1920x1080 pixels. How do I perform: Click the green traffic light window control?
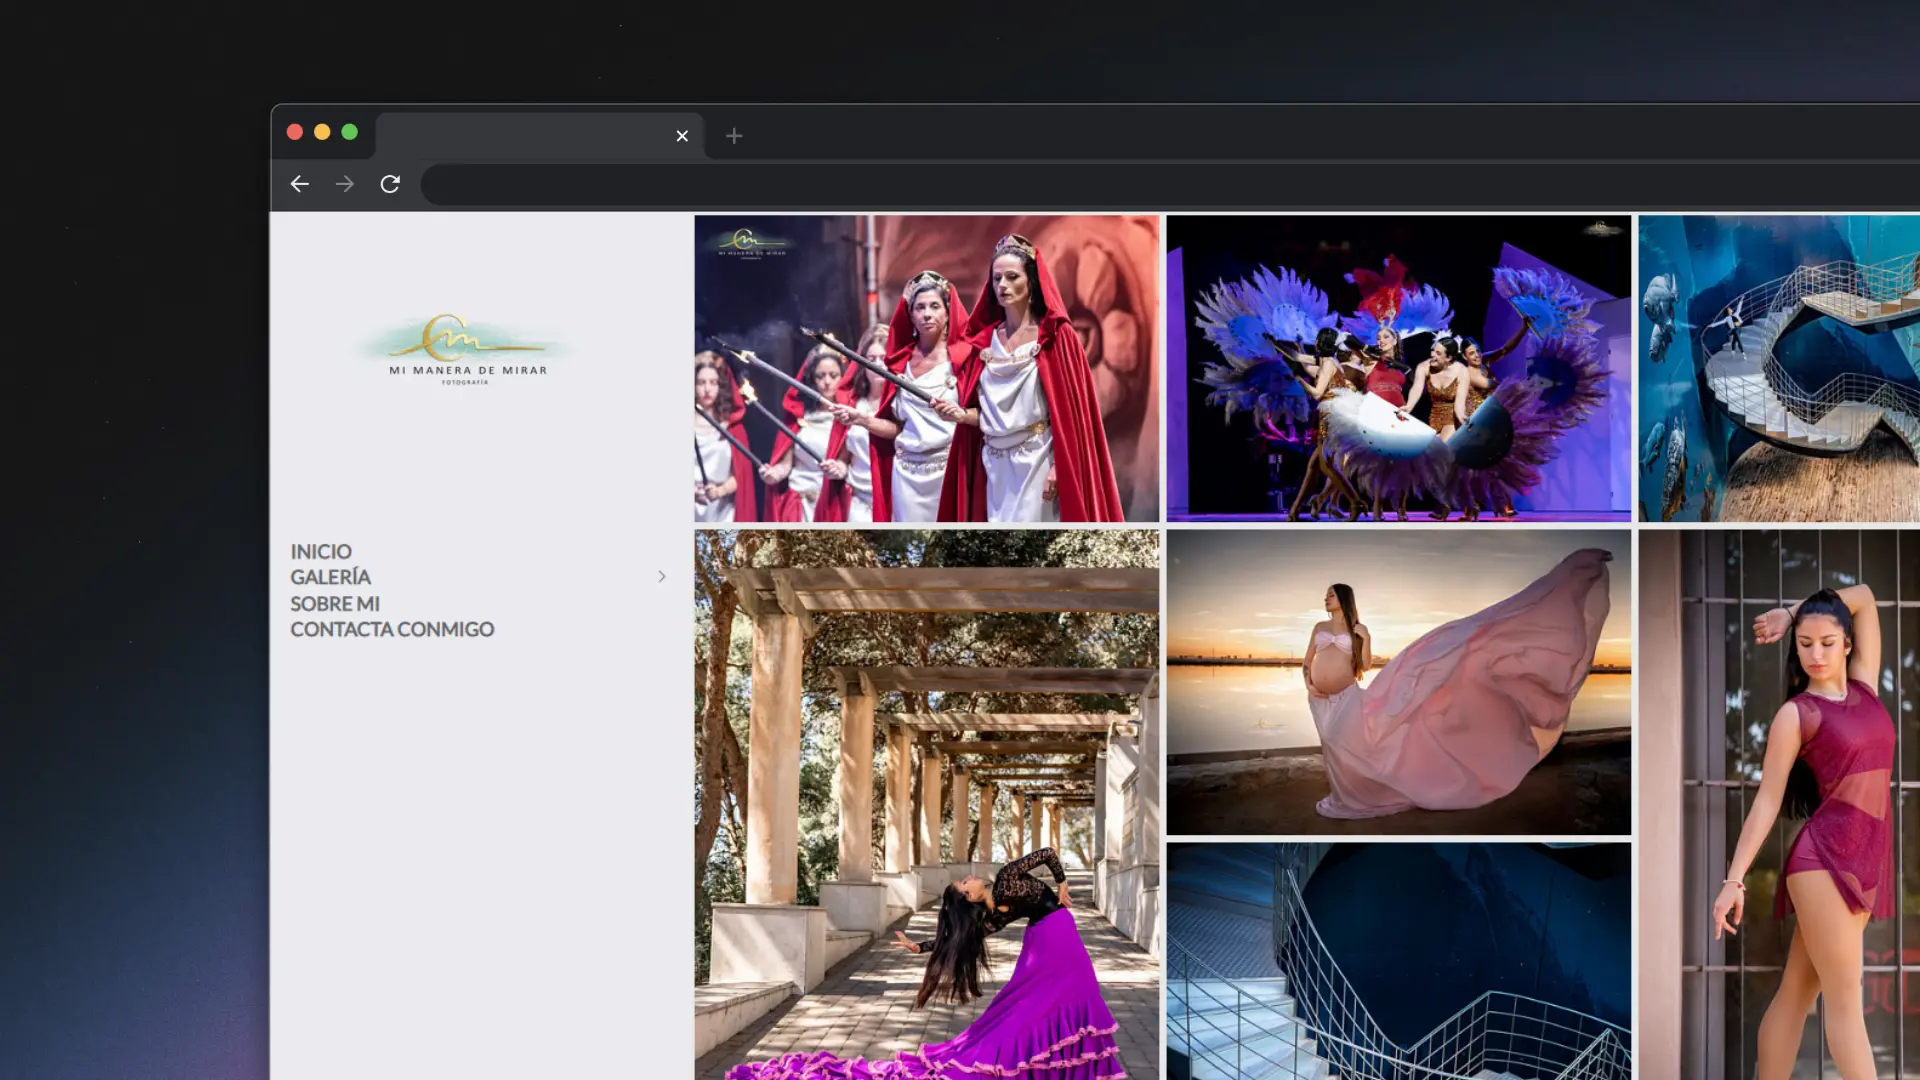pos(349,131)
